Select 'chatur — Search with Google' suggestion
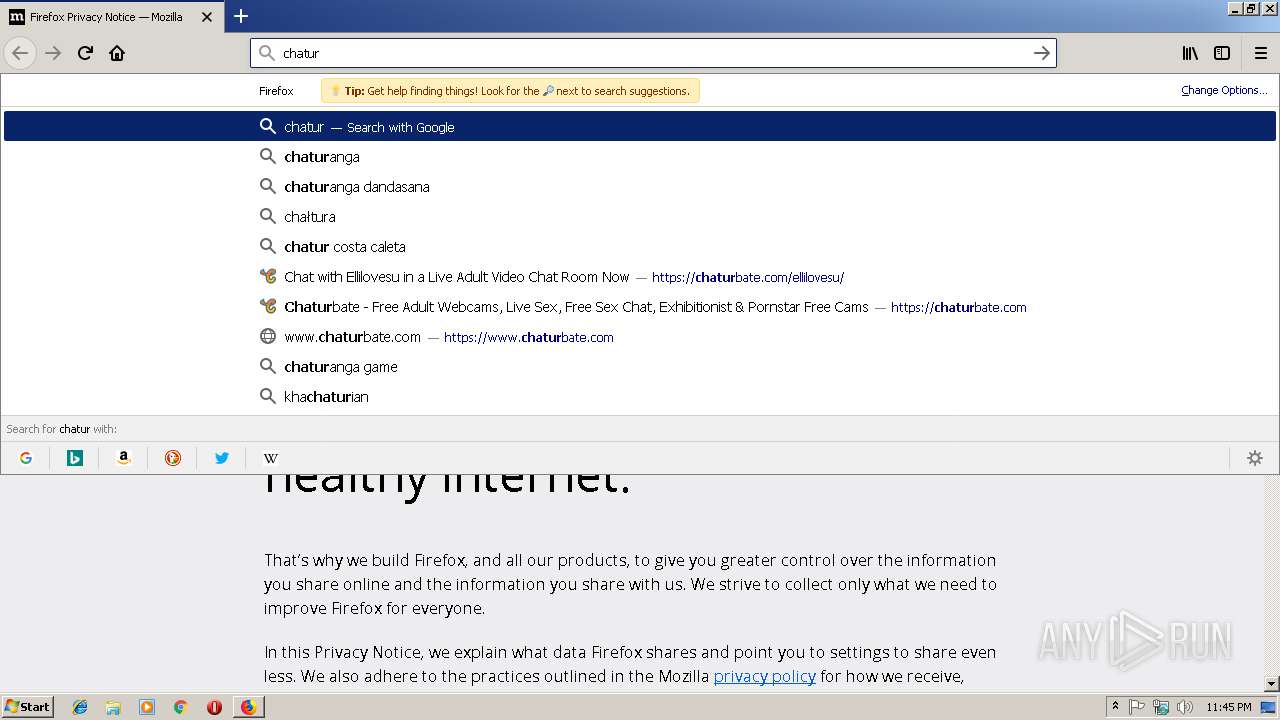 (x=640, y=127)
